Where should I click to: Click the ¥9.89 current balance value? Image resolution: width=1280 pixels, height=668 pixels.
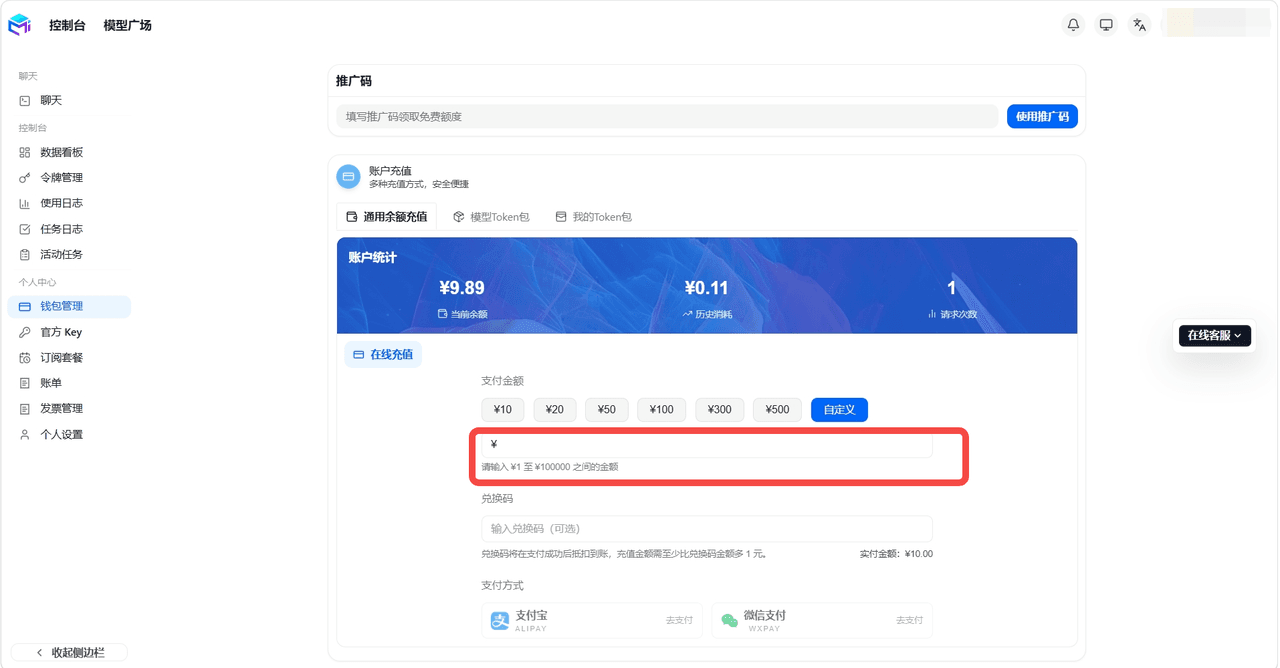click(x=462, y=288)
